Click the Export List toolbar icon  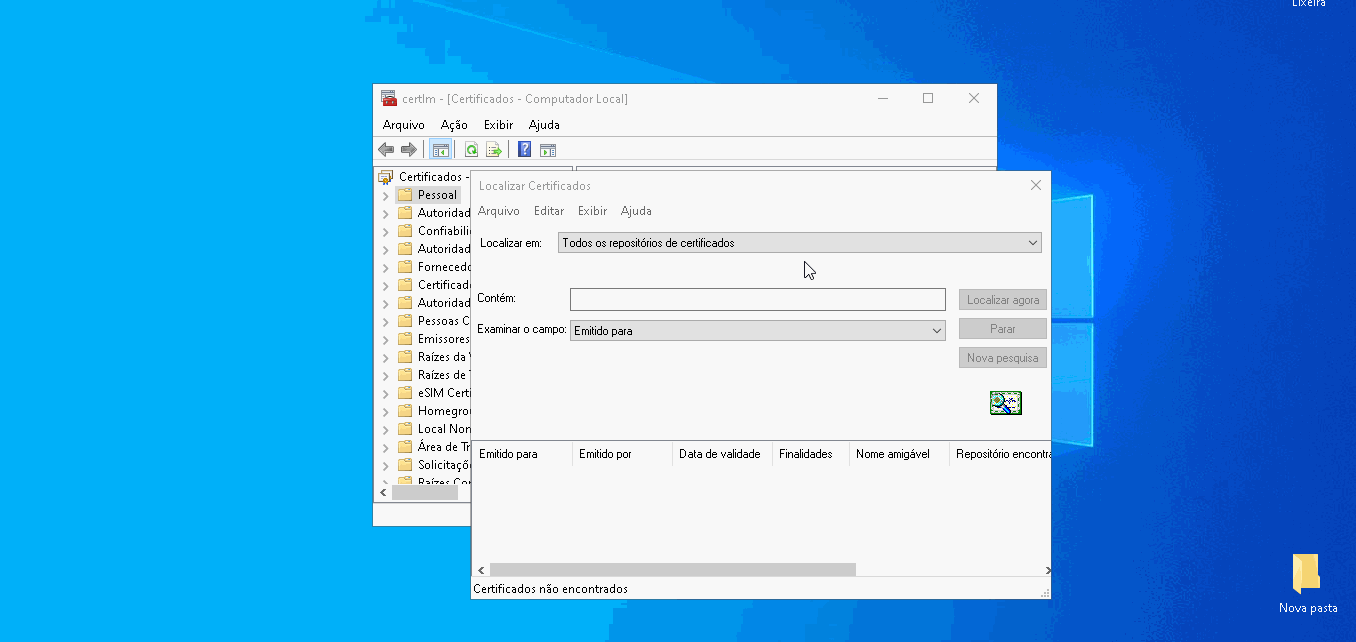493,150
